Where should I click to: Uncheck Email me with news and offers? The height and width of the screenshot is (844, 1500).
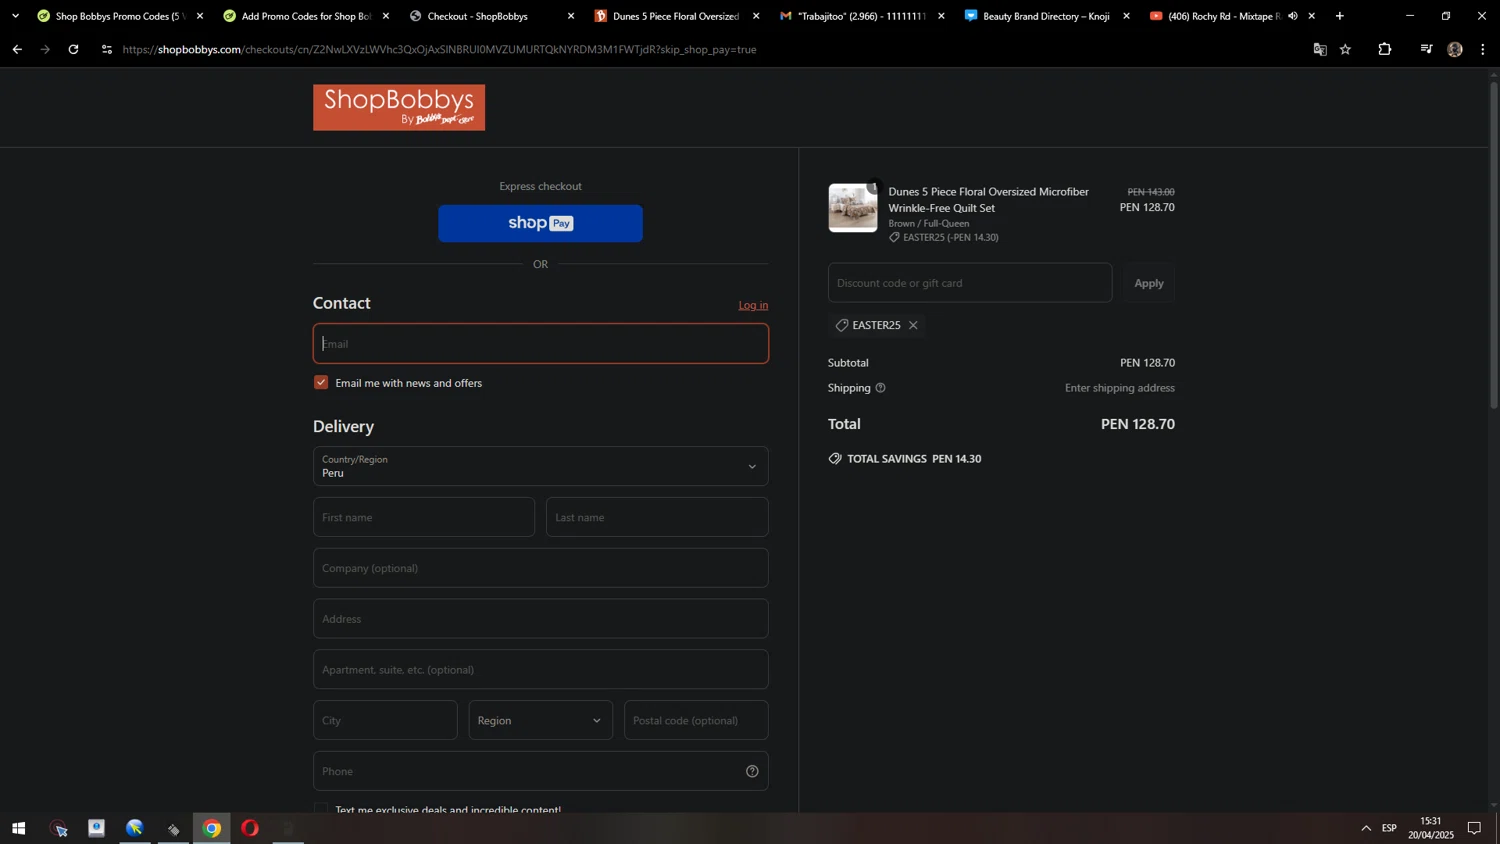pyautogui.click(x=321, y=382)
